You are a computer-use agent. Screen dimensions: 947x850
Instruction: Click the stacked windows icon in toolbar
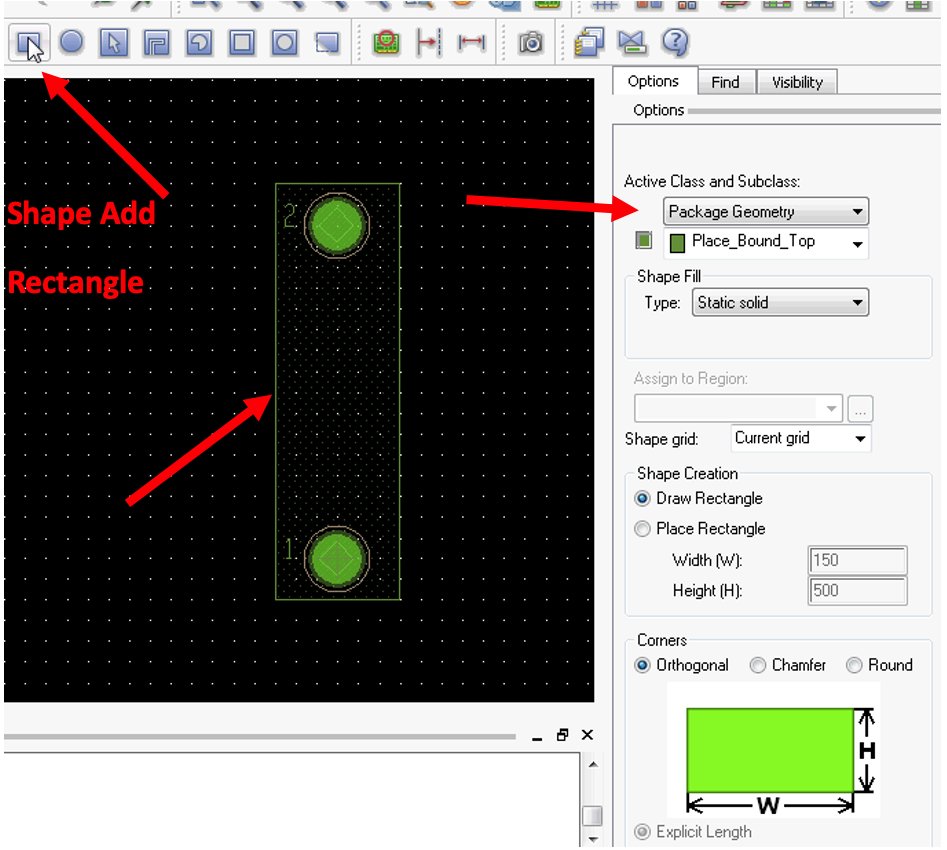589,43
